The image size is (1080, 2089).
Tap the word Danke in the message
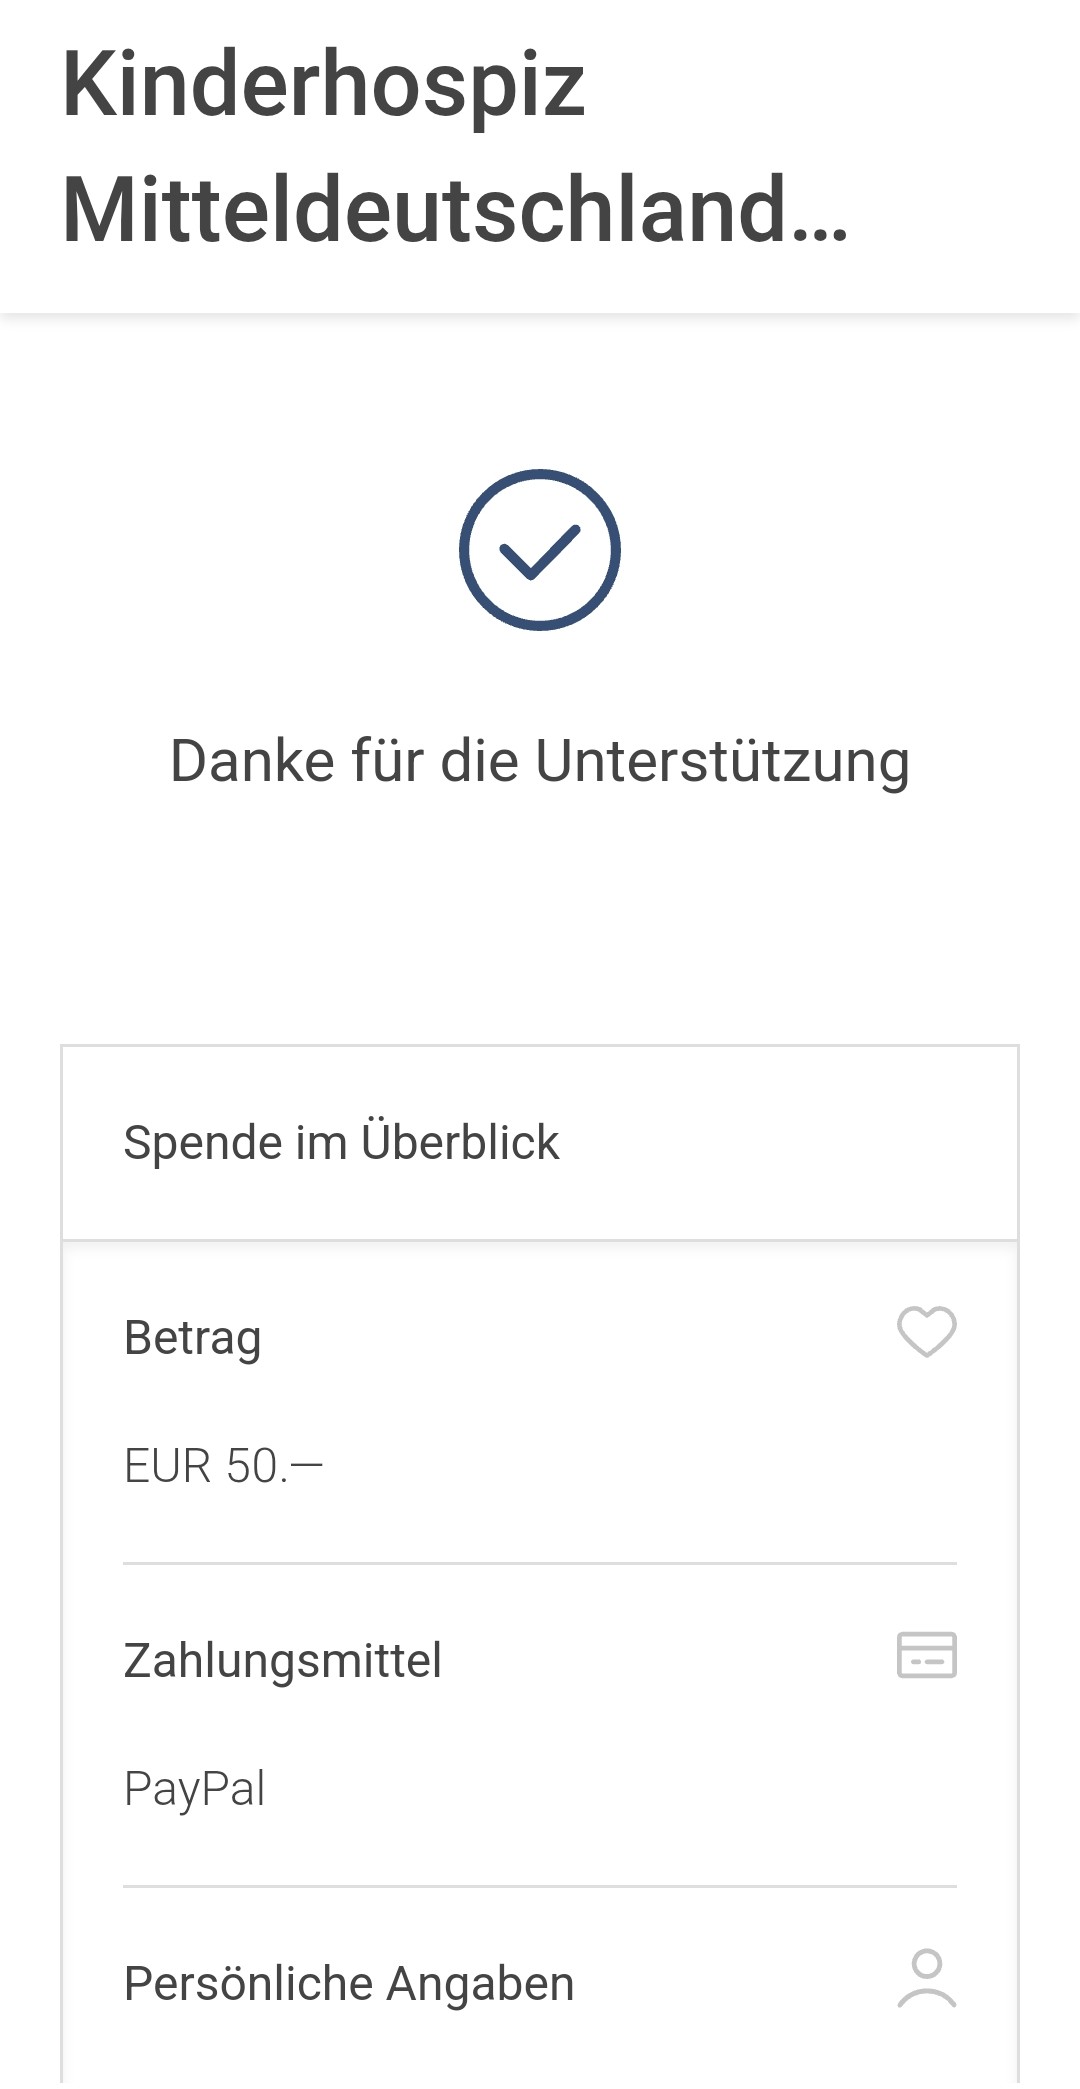[252, 761]
